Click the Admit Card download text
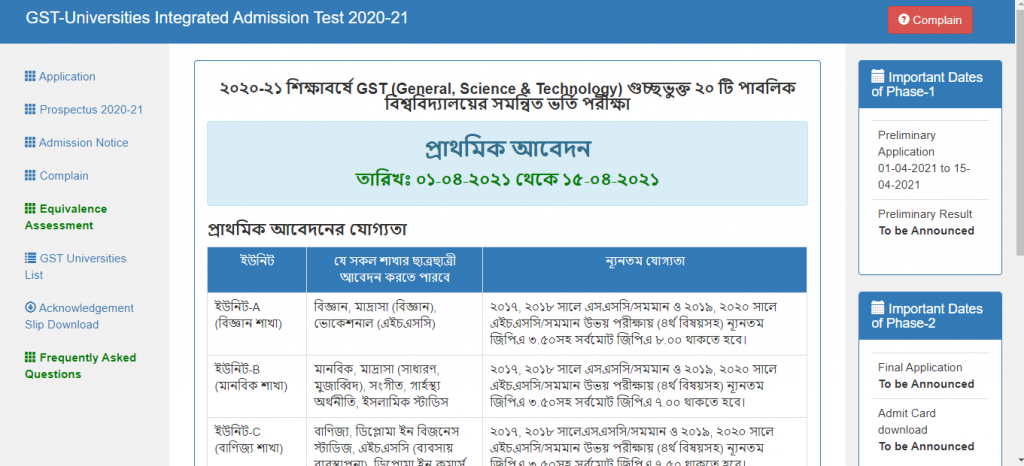Image resolution: width=1024 pixels, height=466 pixels. click(907, 422)
